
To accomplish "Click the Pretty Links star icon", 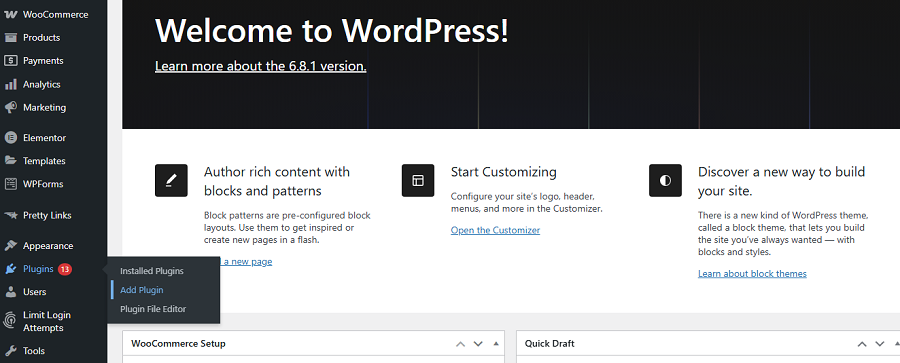I will [x=10, y=215].
